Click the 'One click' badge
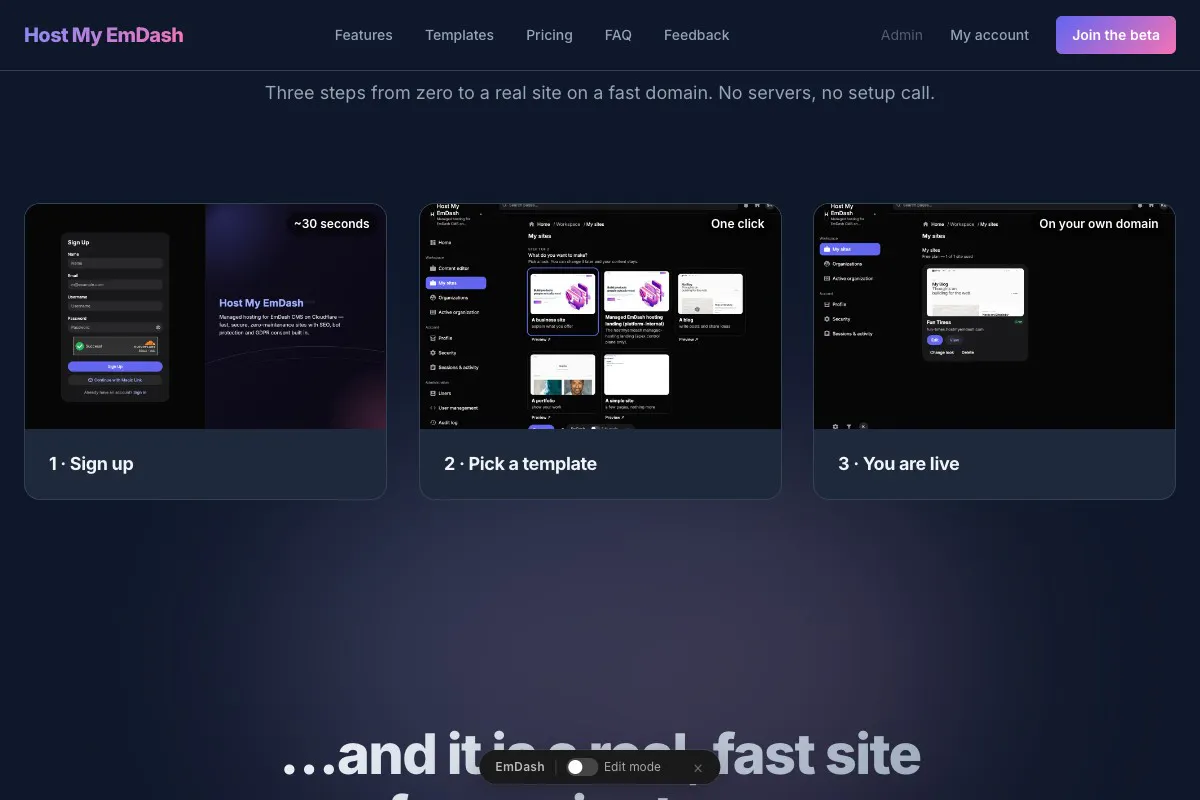Screen dimensions: 1200x800 click(x=737, y=224)
